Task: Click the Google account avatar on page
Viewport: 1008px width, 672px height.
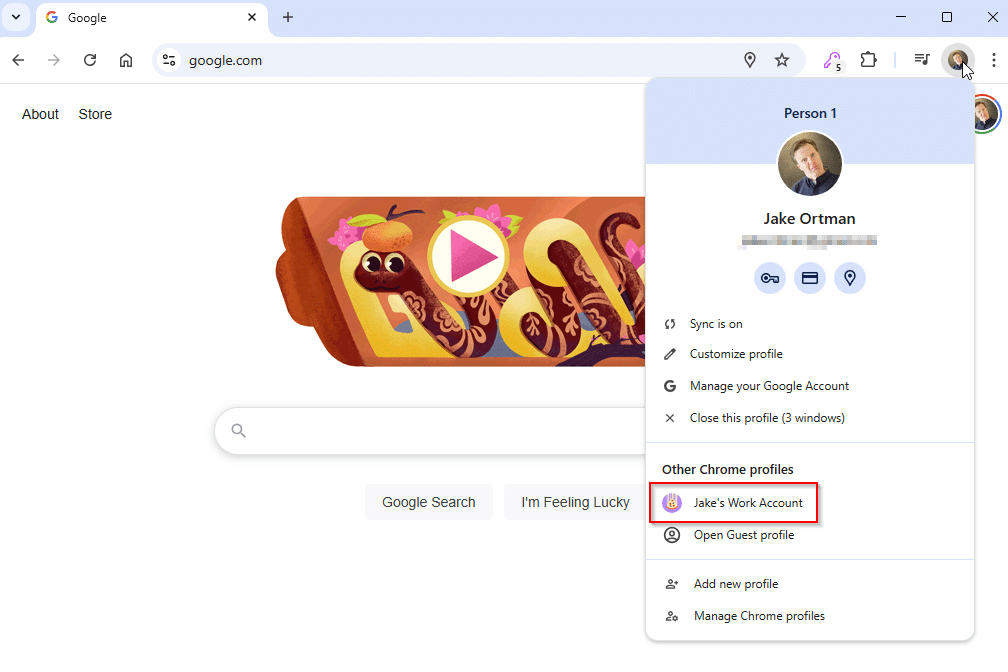Action: click(987, 114)
